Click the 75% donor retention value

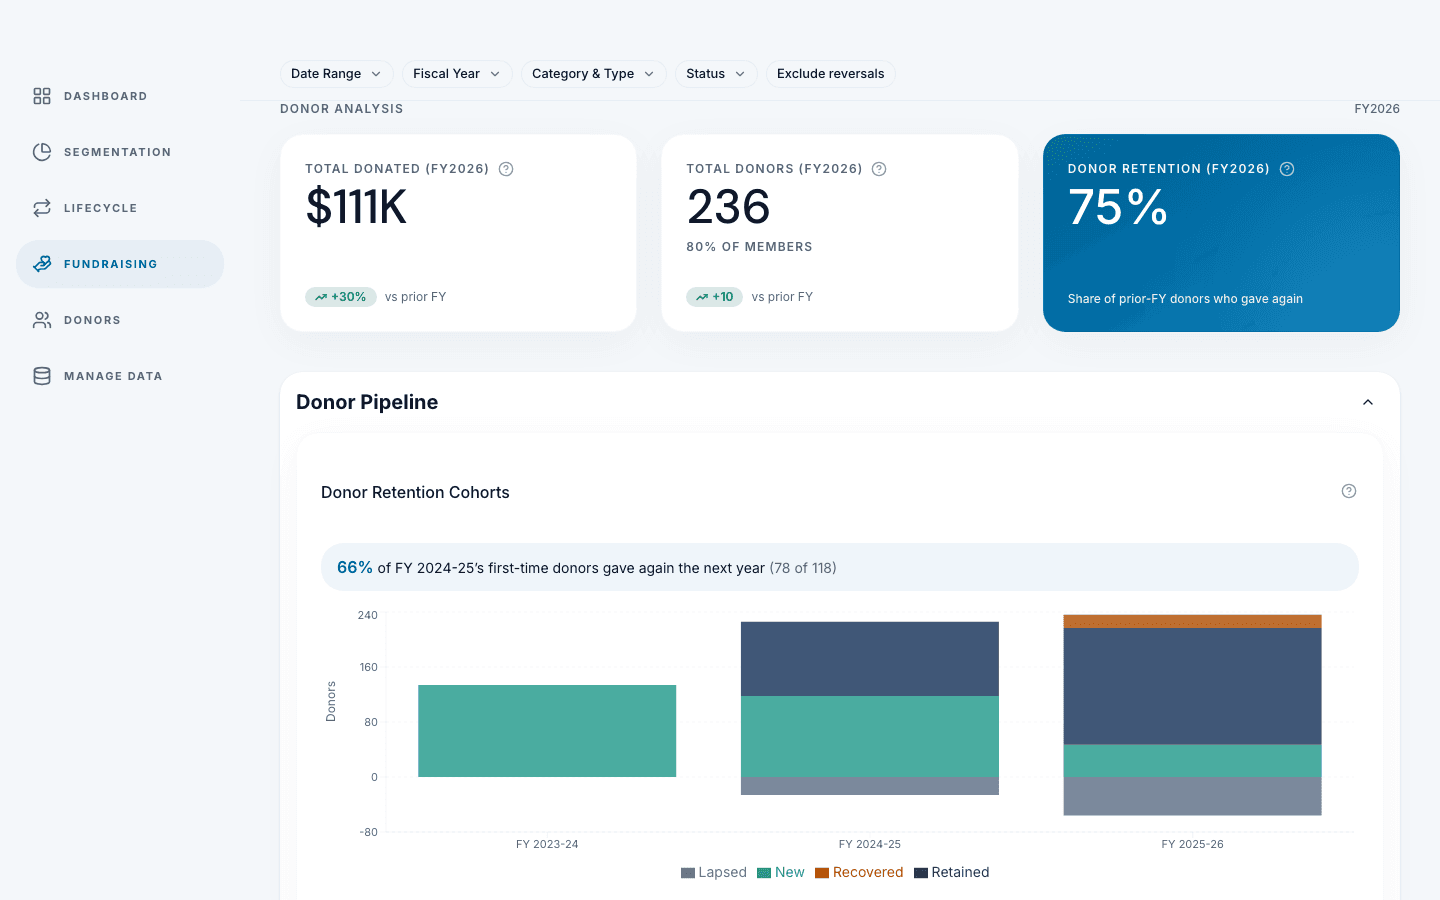(x=1118, y=207)
